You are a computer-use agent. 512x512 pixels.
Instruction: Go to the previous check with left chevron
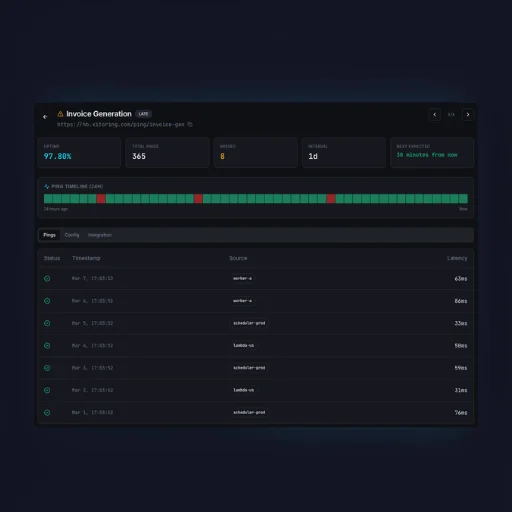click(x=435, y=115)
